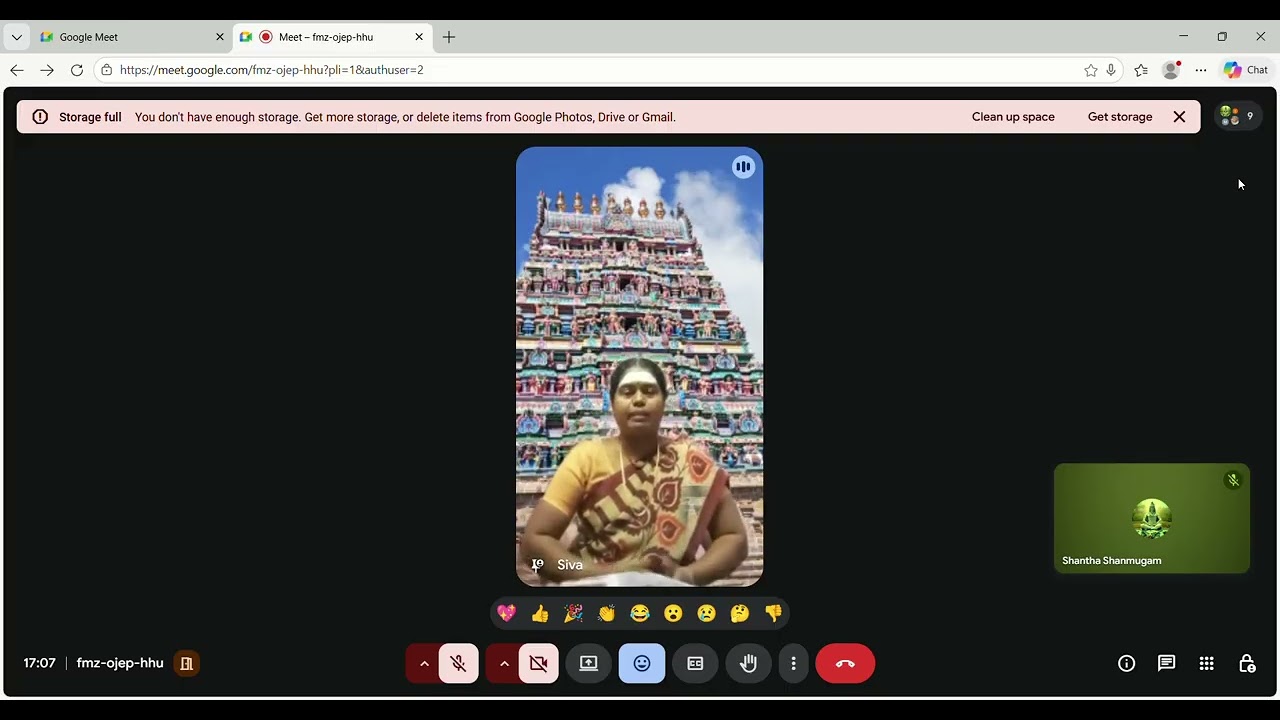Click the Storage full warning icon
Image resolution: width=1280 pixels, height=720 pixels.
point(40,117)
